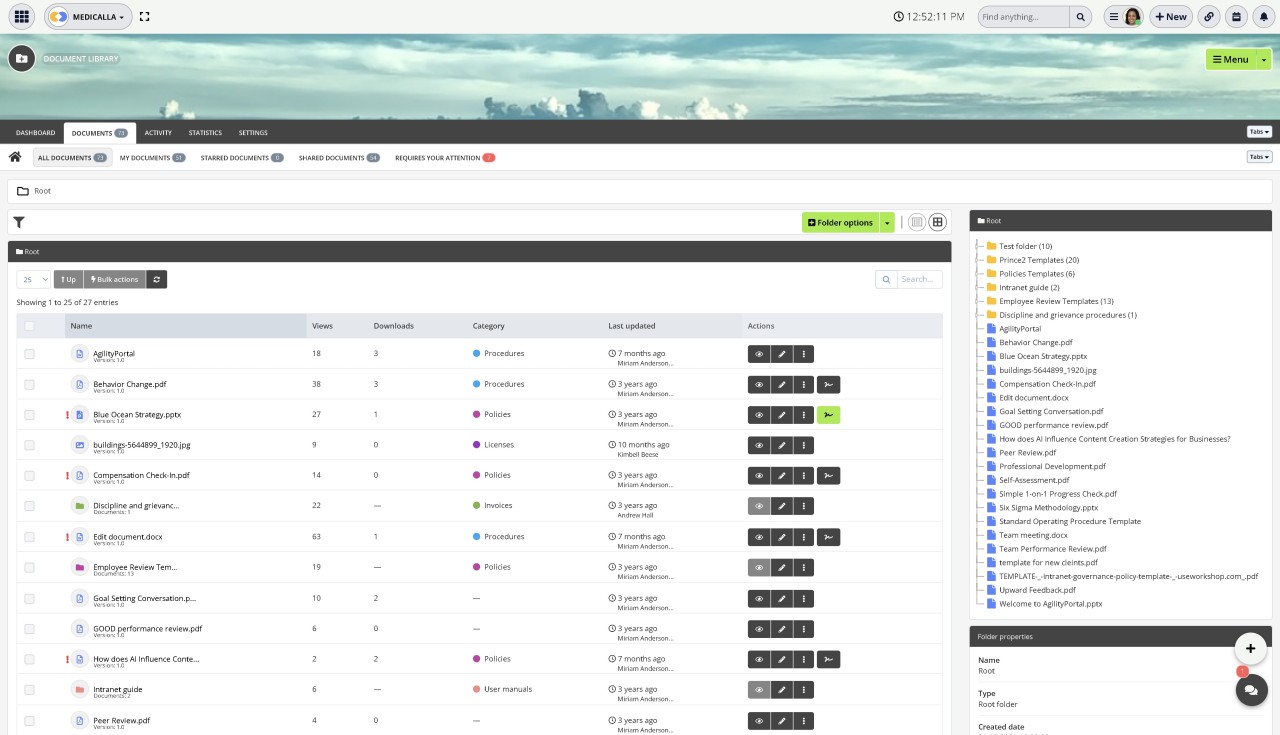The height and width of the screenshot is (735, 1280).
Task: Check the checkbox for Edit document.docx
Action: [29, 537]
